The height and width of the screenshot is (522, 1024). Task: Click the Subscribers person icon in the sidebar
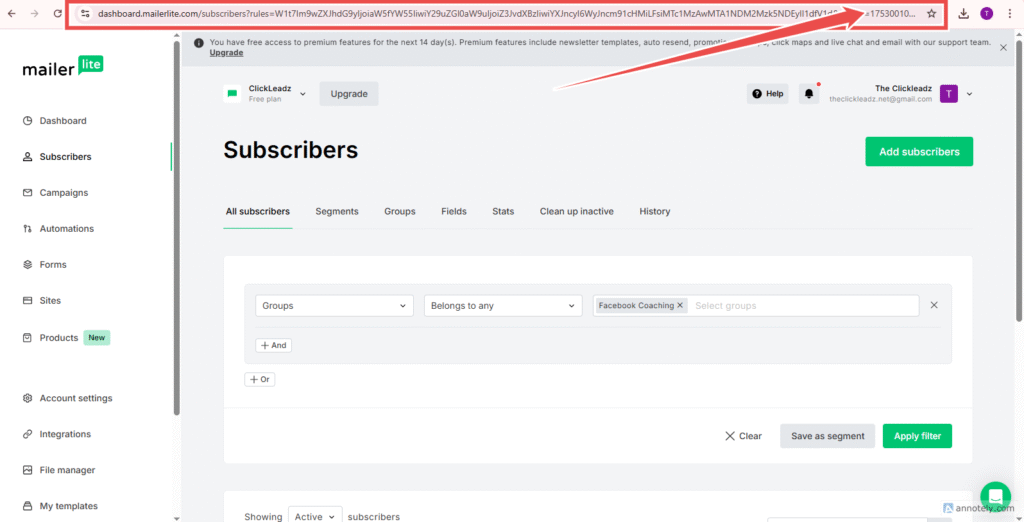27,157
